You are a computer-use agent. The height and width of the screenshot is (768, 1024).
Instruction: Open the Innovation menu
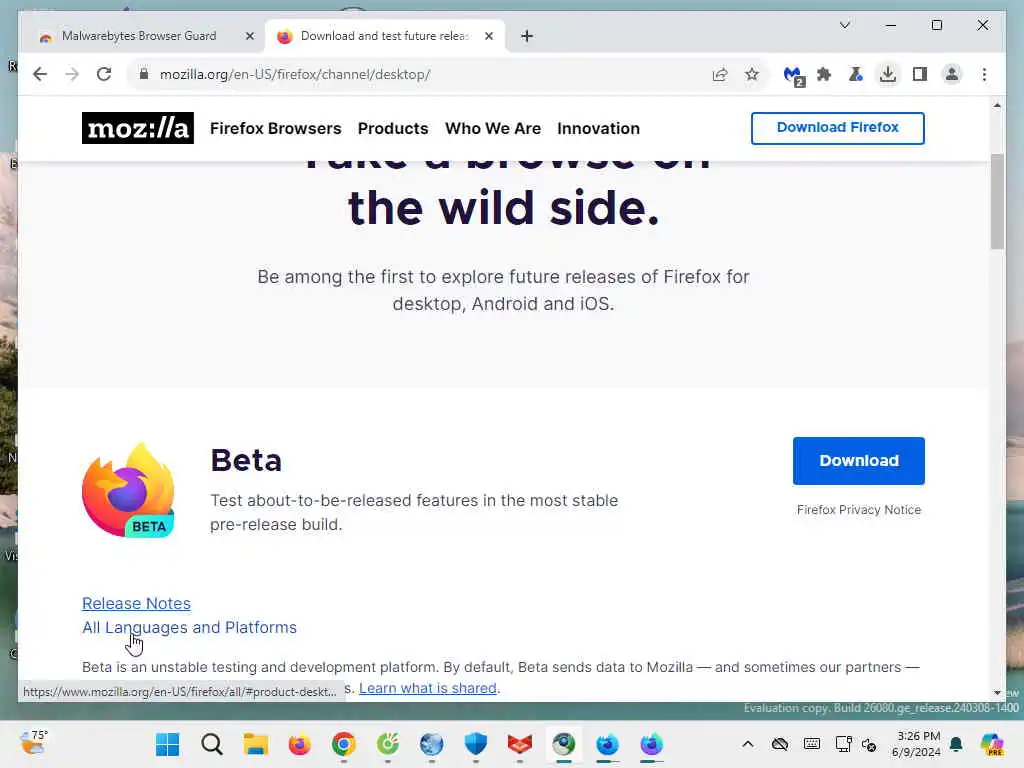598,128
